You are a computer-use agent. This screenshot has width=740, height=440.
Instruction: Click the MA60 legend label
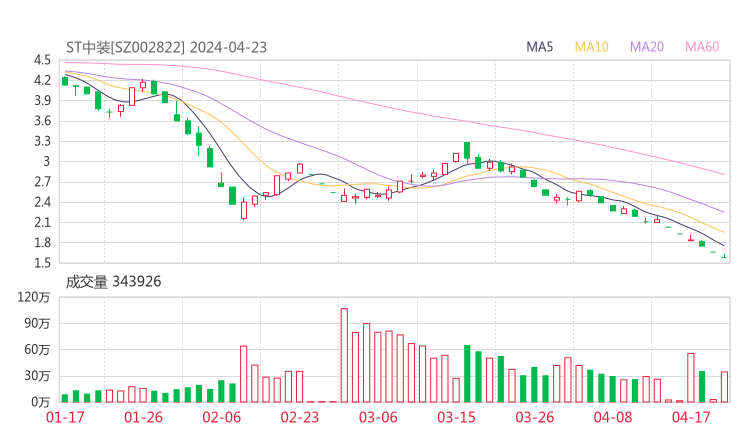click(x=702, y=47)
